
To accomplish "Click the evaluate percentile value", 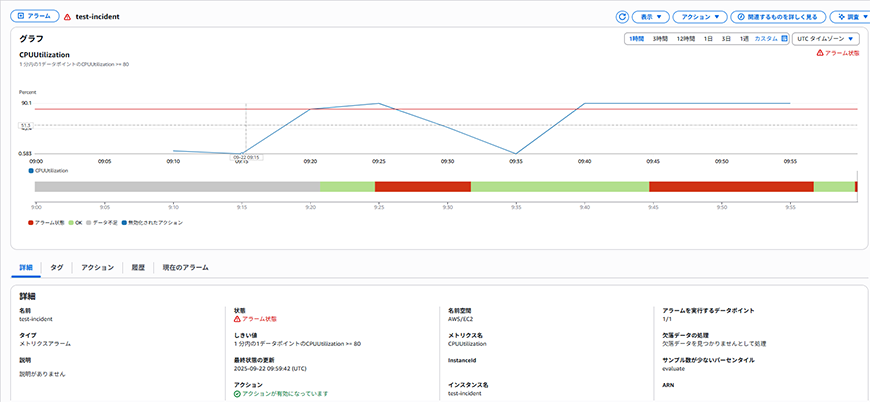I will pos(674,368).
